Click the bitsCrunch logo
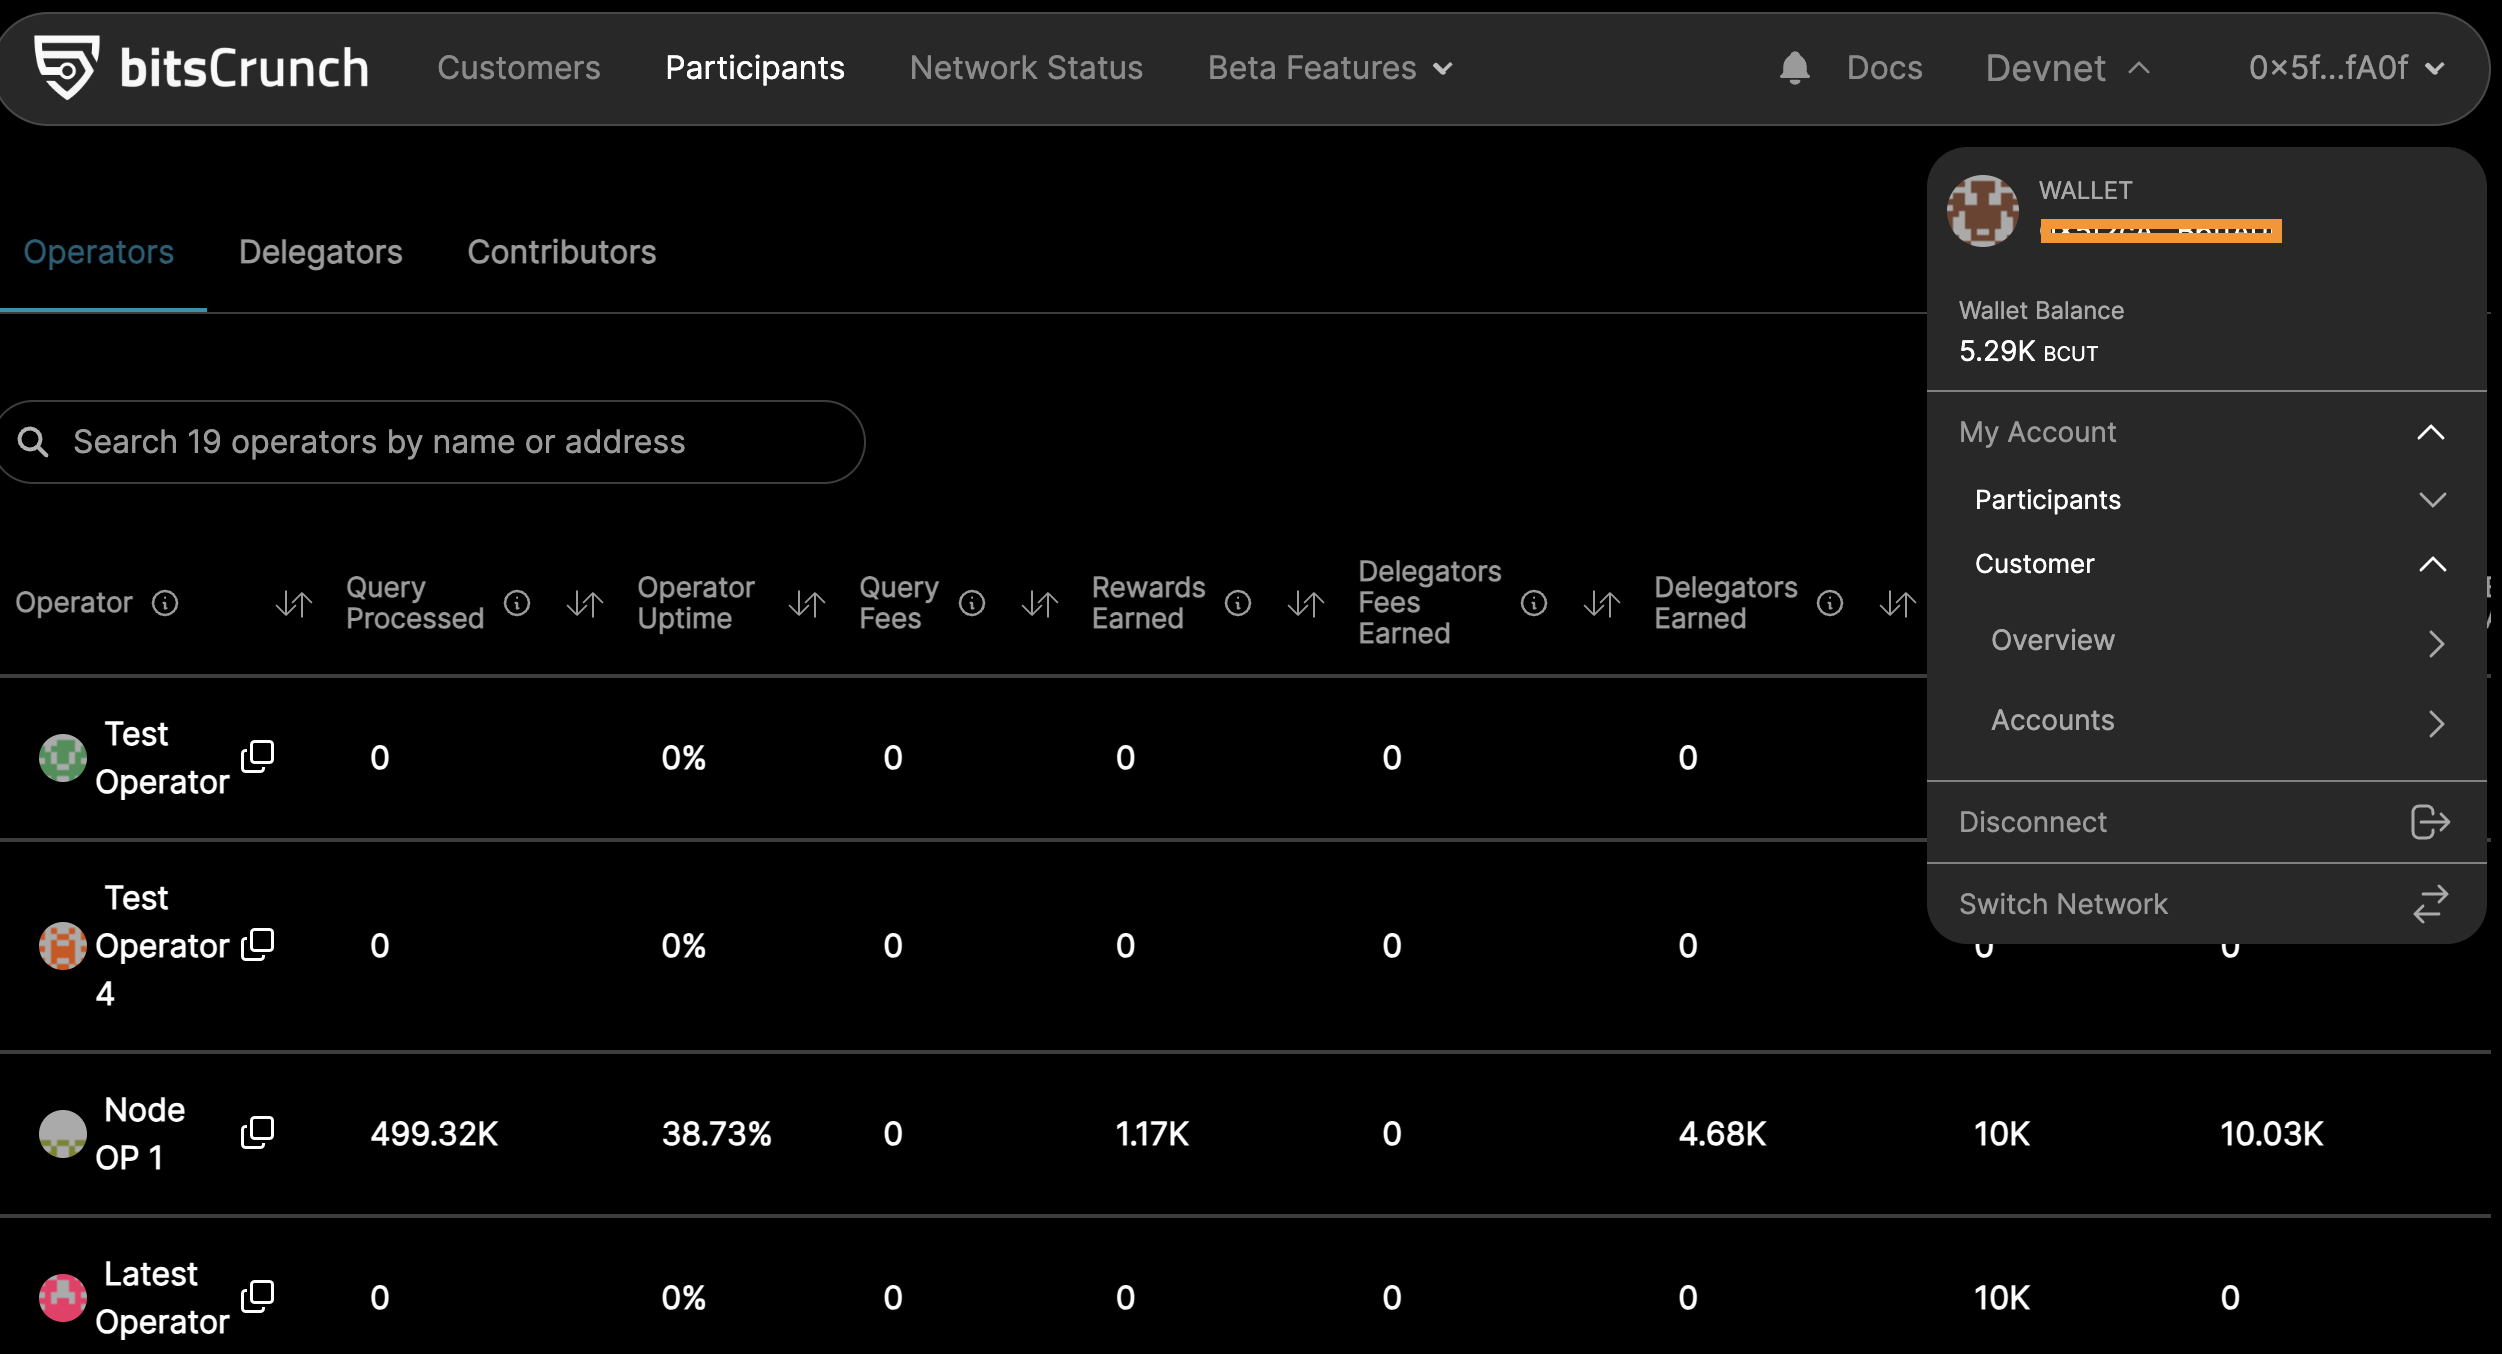This screenshot has width=2502, height=1354. coord(201,68)
